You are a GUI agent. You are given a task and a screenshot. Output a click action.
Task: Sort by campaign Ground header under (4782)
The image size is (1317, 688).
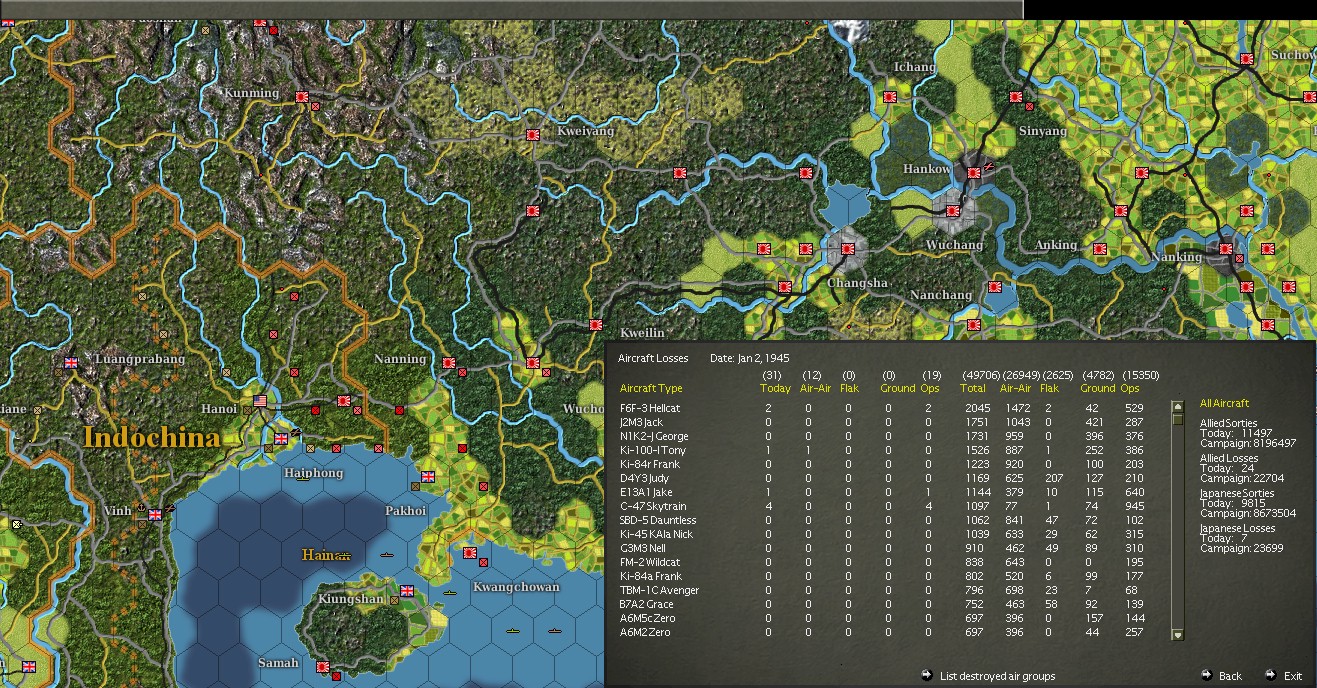(x=1097, y=388)
